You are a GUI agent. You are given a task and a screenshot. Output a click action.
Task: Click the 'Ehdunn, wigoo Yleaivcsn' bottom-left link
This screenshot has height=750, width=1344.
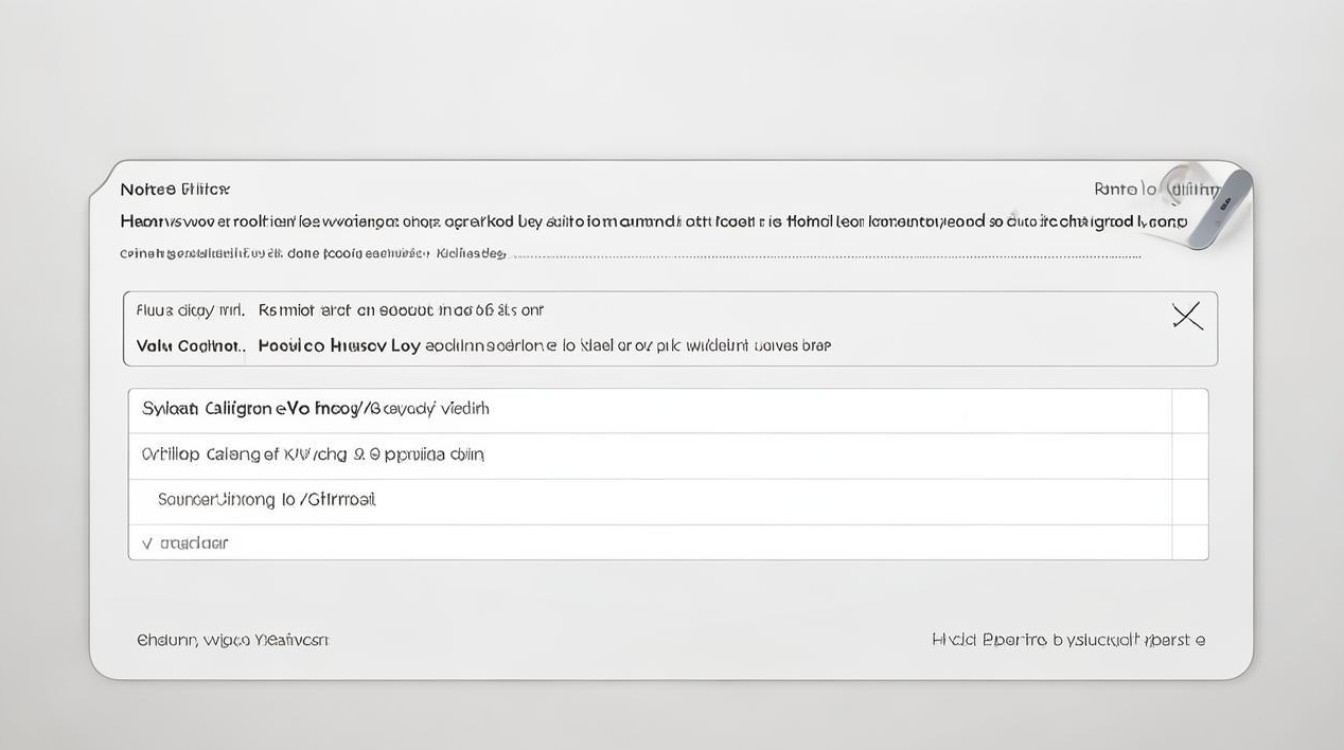click(232, 640)
